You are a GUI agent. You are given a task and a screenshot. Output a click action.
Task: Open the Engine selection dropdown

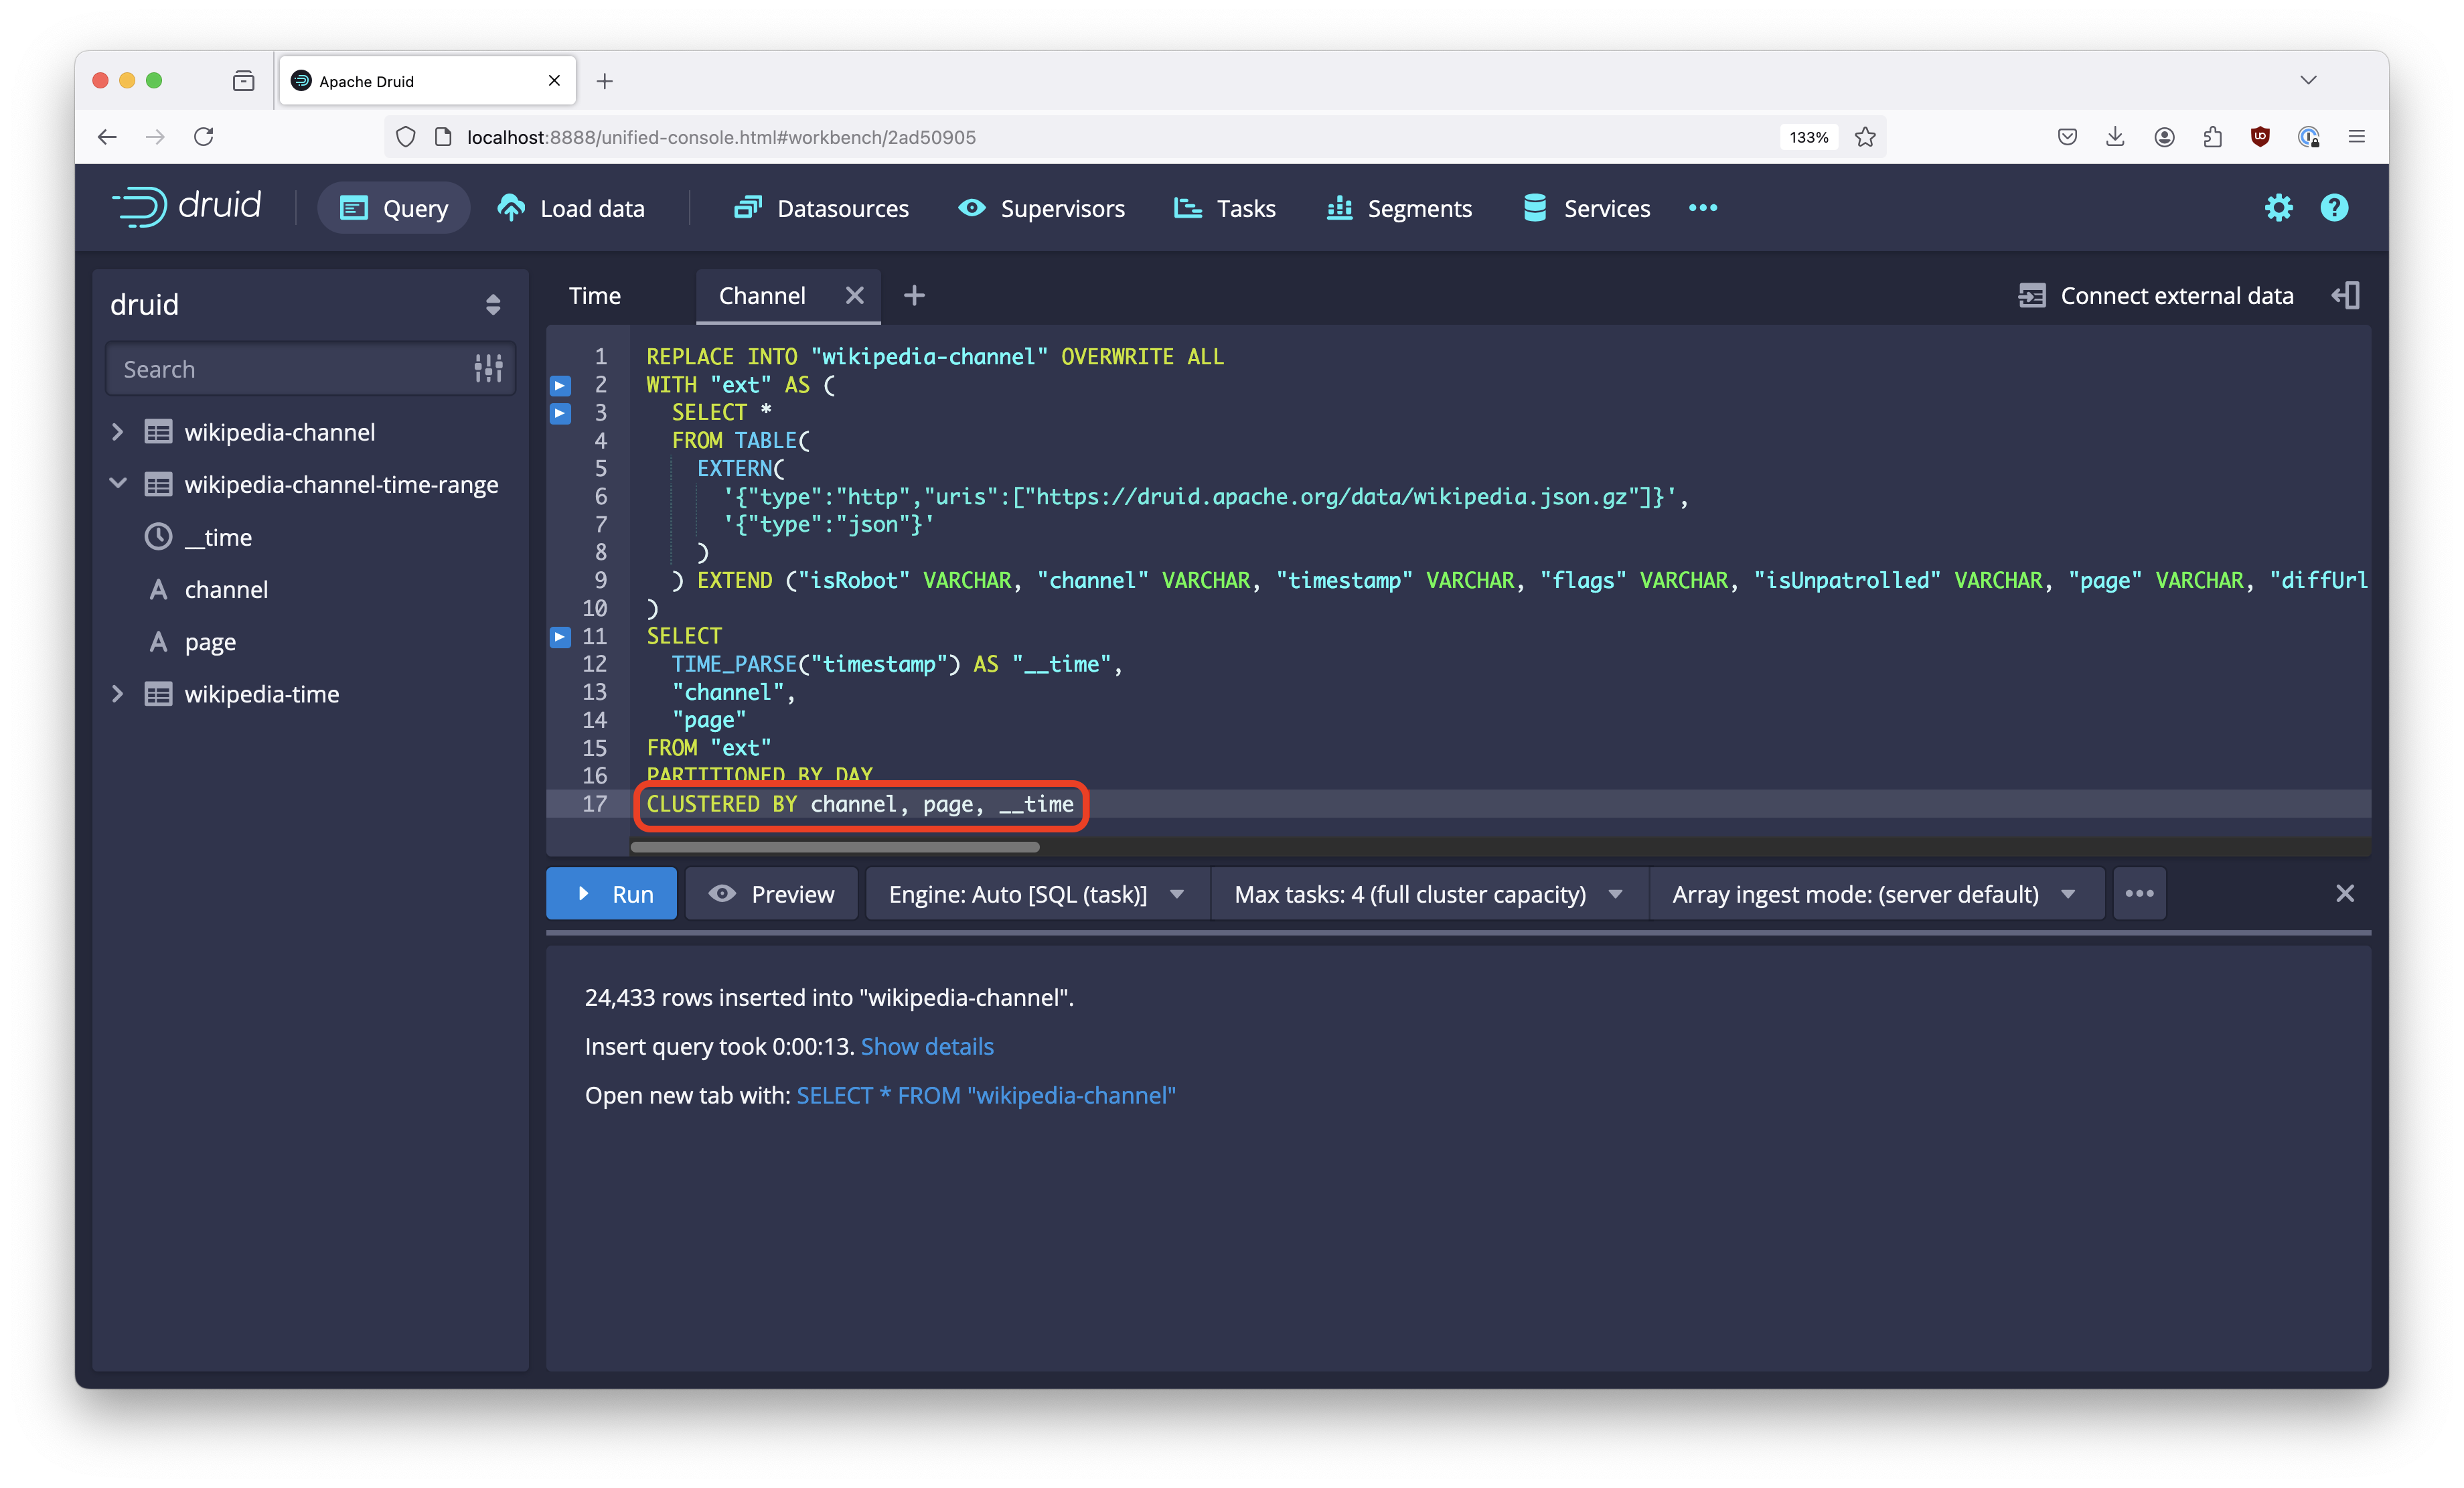click(x=1177, y=893)
